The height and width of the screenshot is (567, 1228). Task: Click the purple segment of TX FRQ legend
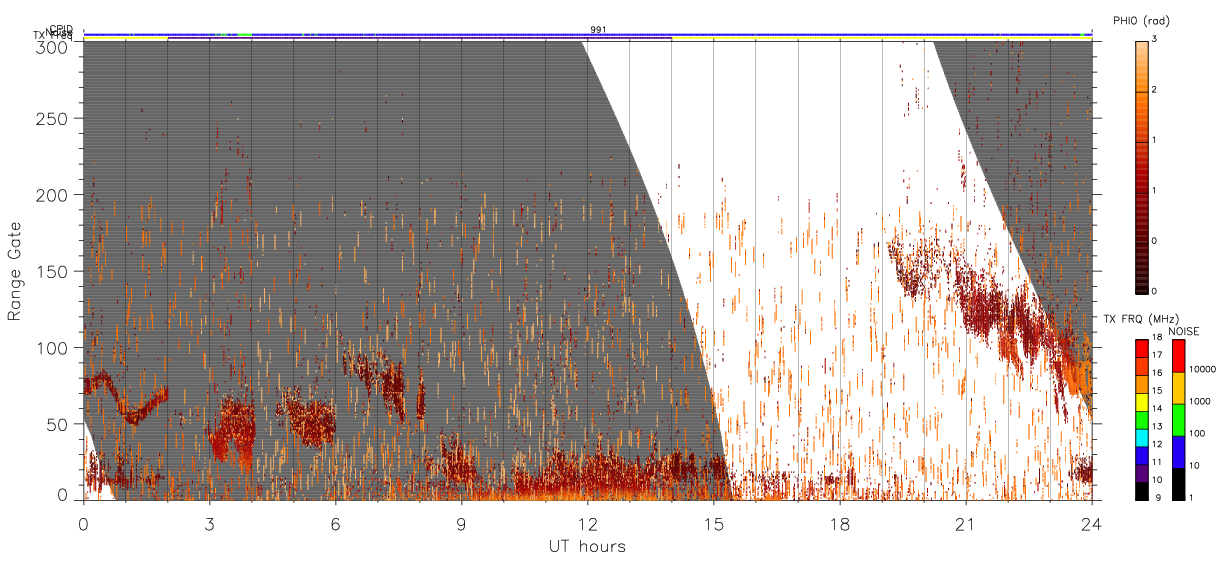pos(1141,473)
